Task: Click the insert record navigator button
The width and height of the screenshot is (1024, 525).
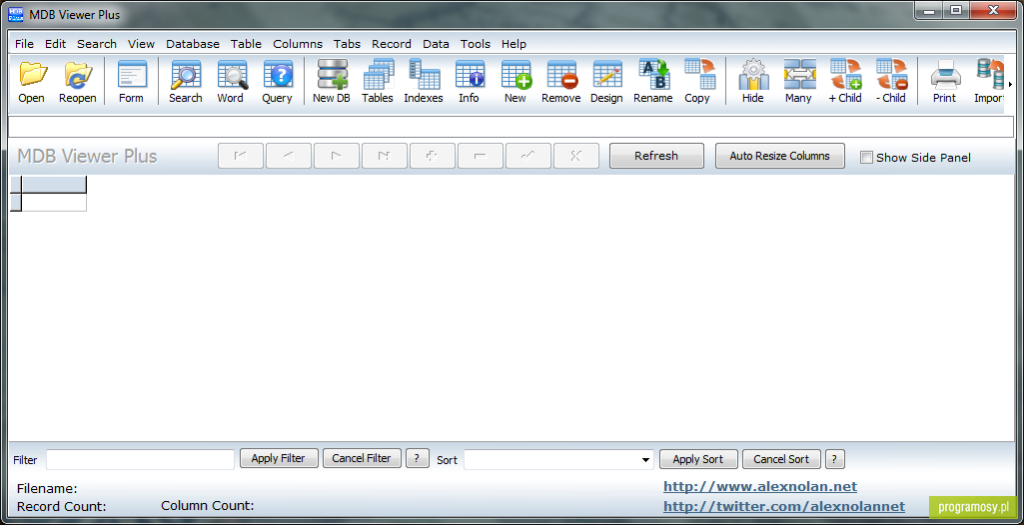Action: [432, 156]
